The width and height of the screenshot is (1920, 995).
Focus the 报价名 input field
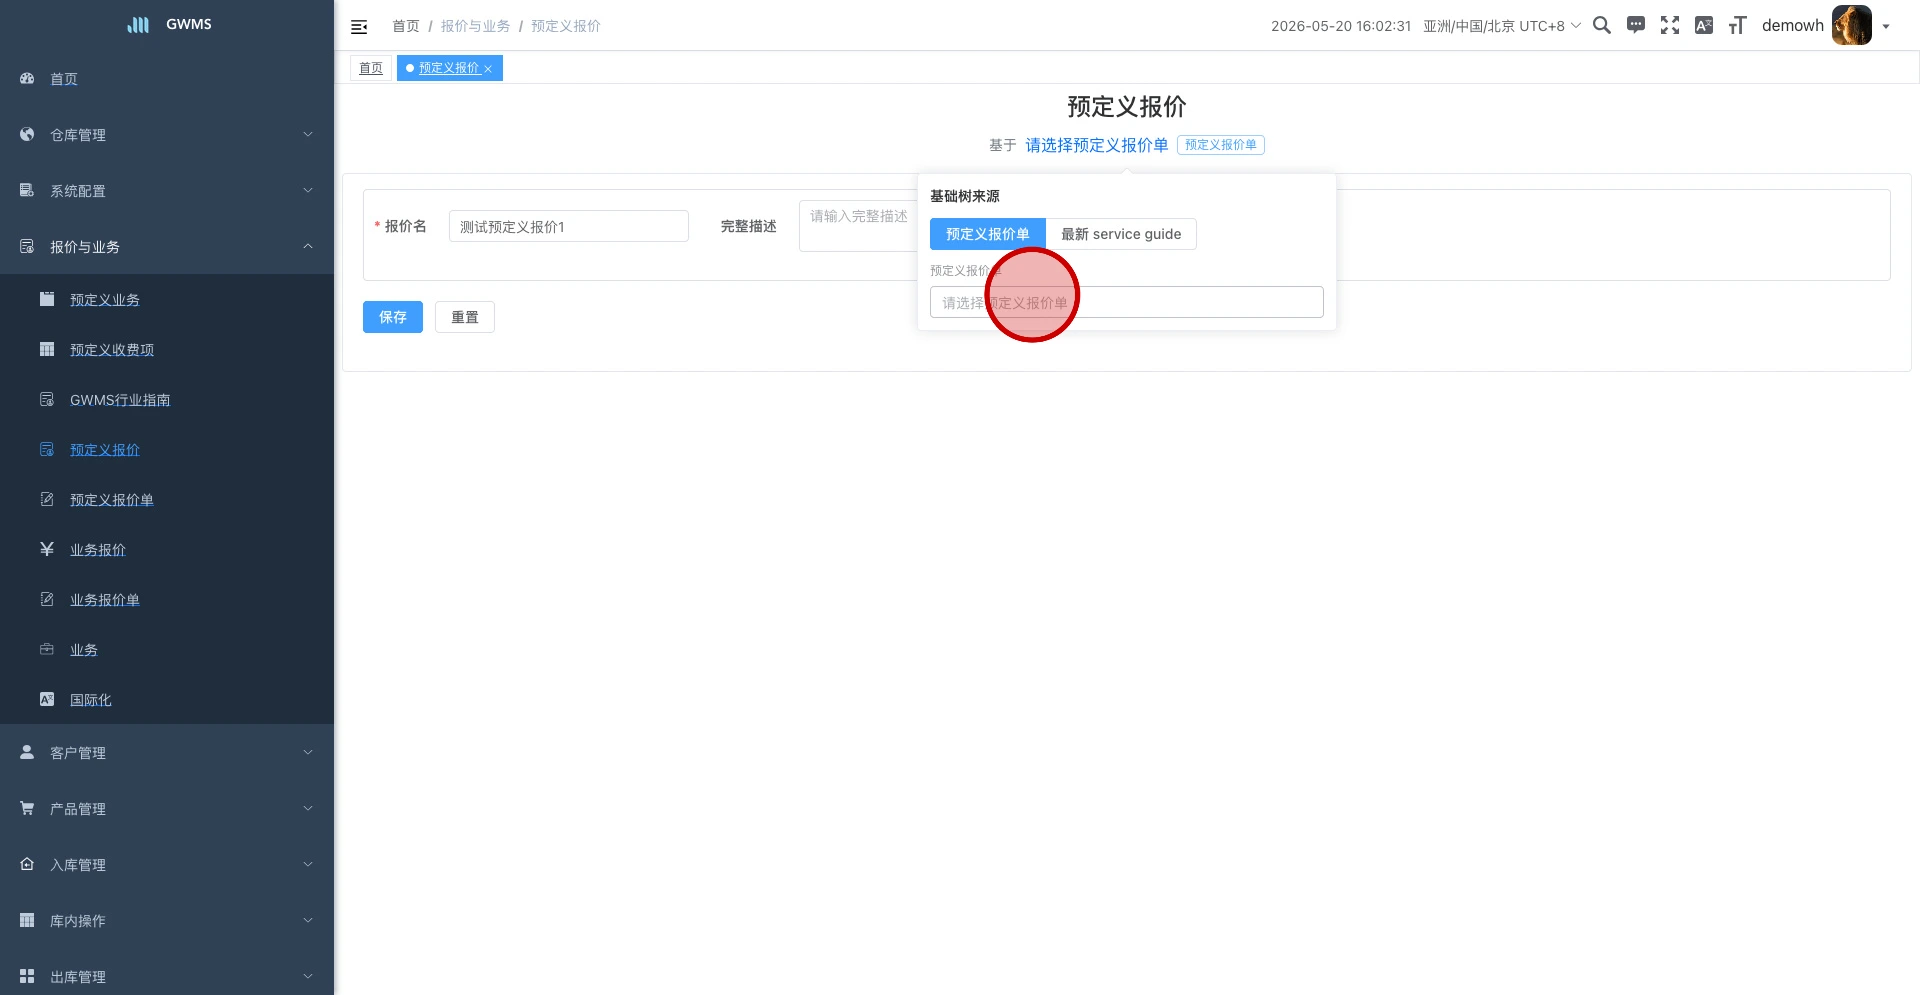coord(569,226)
